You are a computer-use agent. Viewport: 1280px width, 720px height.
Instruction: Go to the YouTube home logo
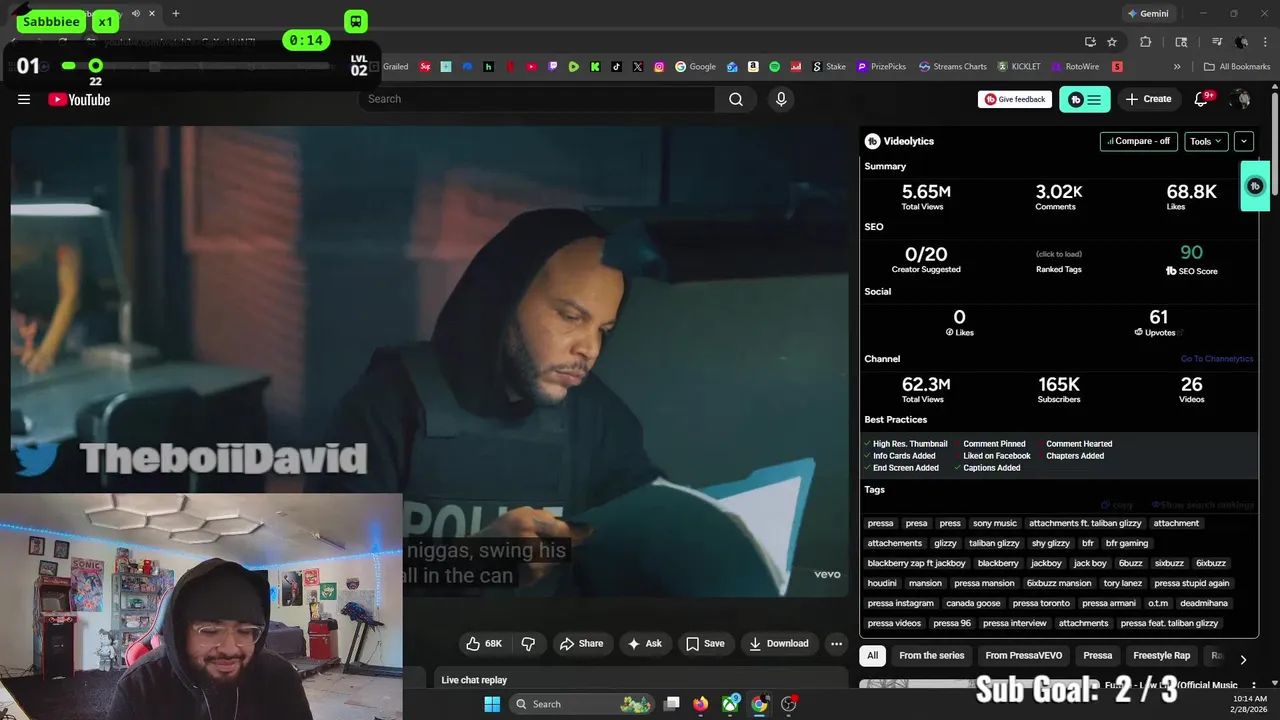(79, 99)
